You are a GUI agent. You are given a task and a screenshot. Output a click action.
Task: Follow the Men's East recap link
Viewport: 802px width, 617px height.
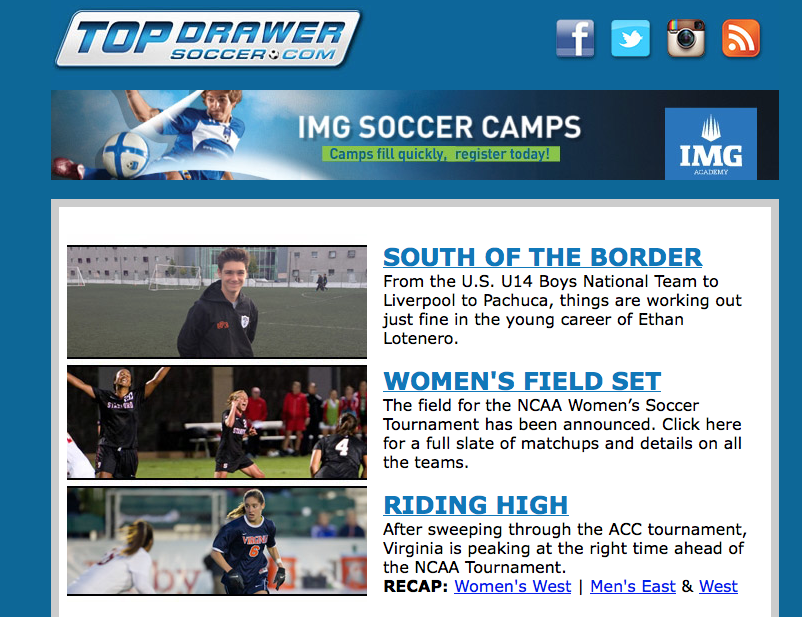click(633, 586)
